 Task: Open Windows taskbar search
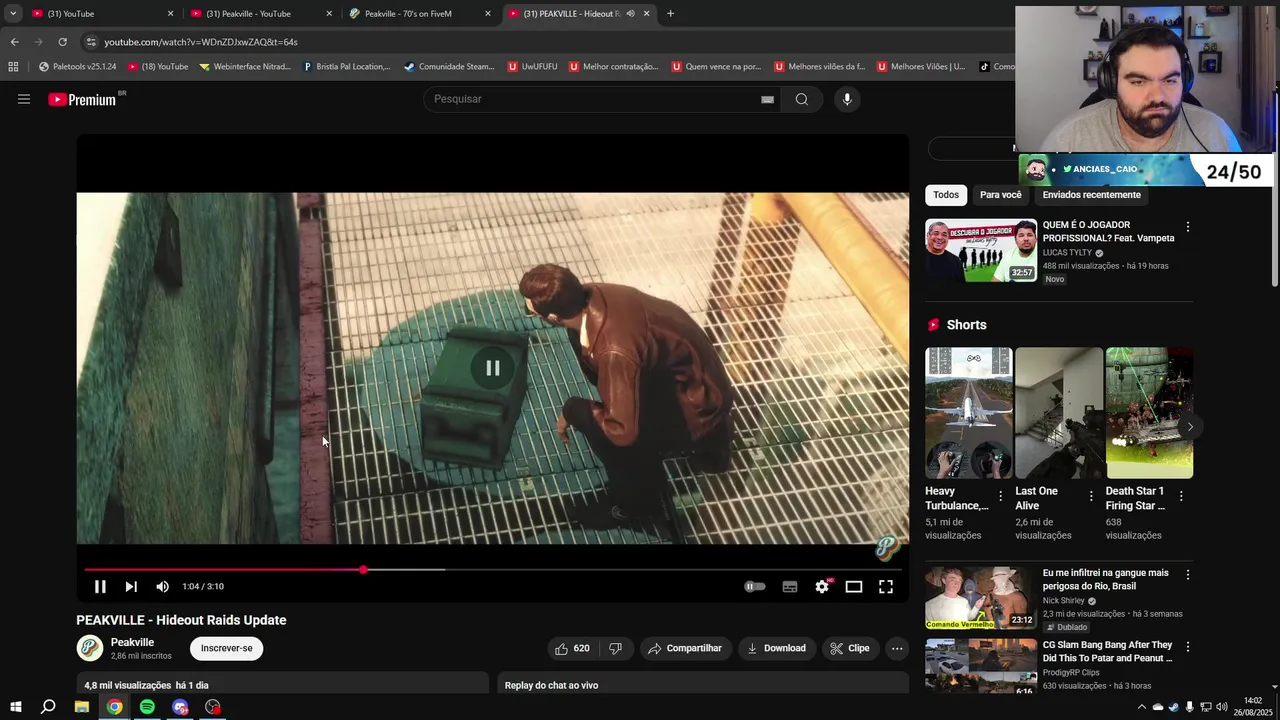click(x=48, y=707)
